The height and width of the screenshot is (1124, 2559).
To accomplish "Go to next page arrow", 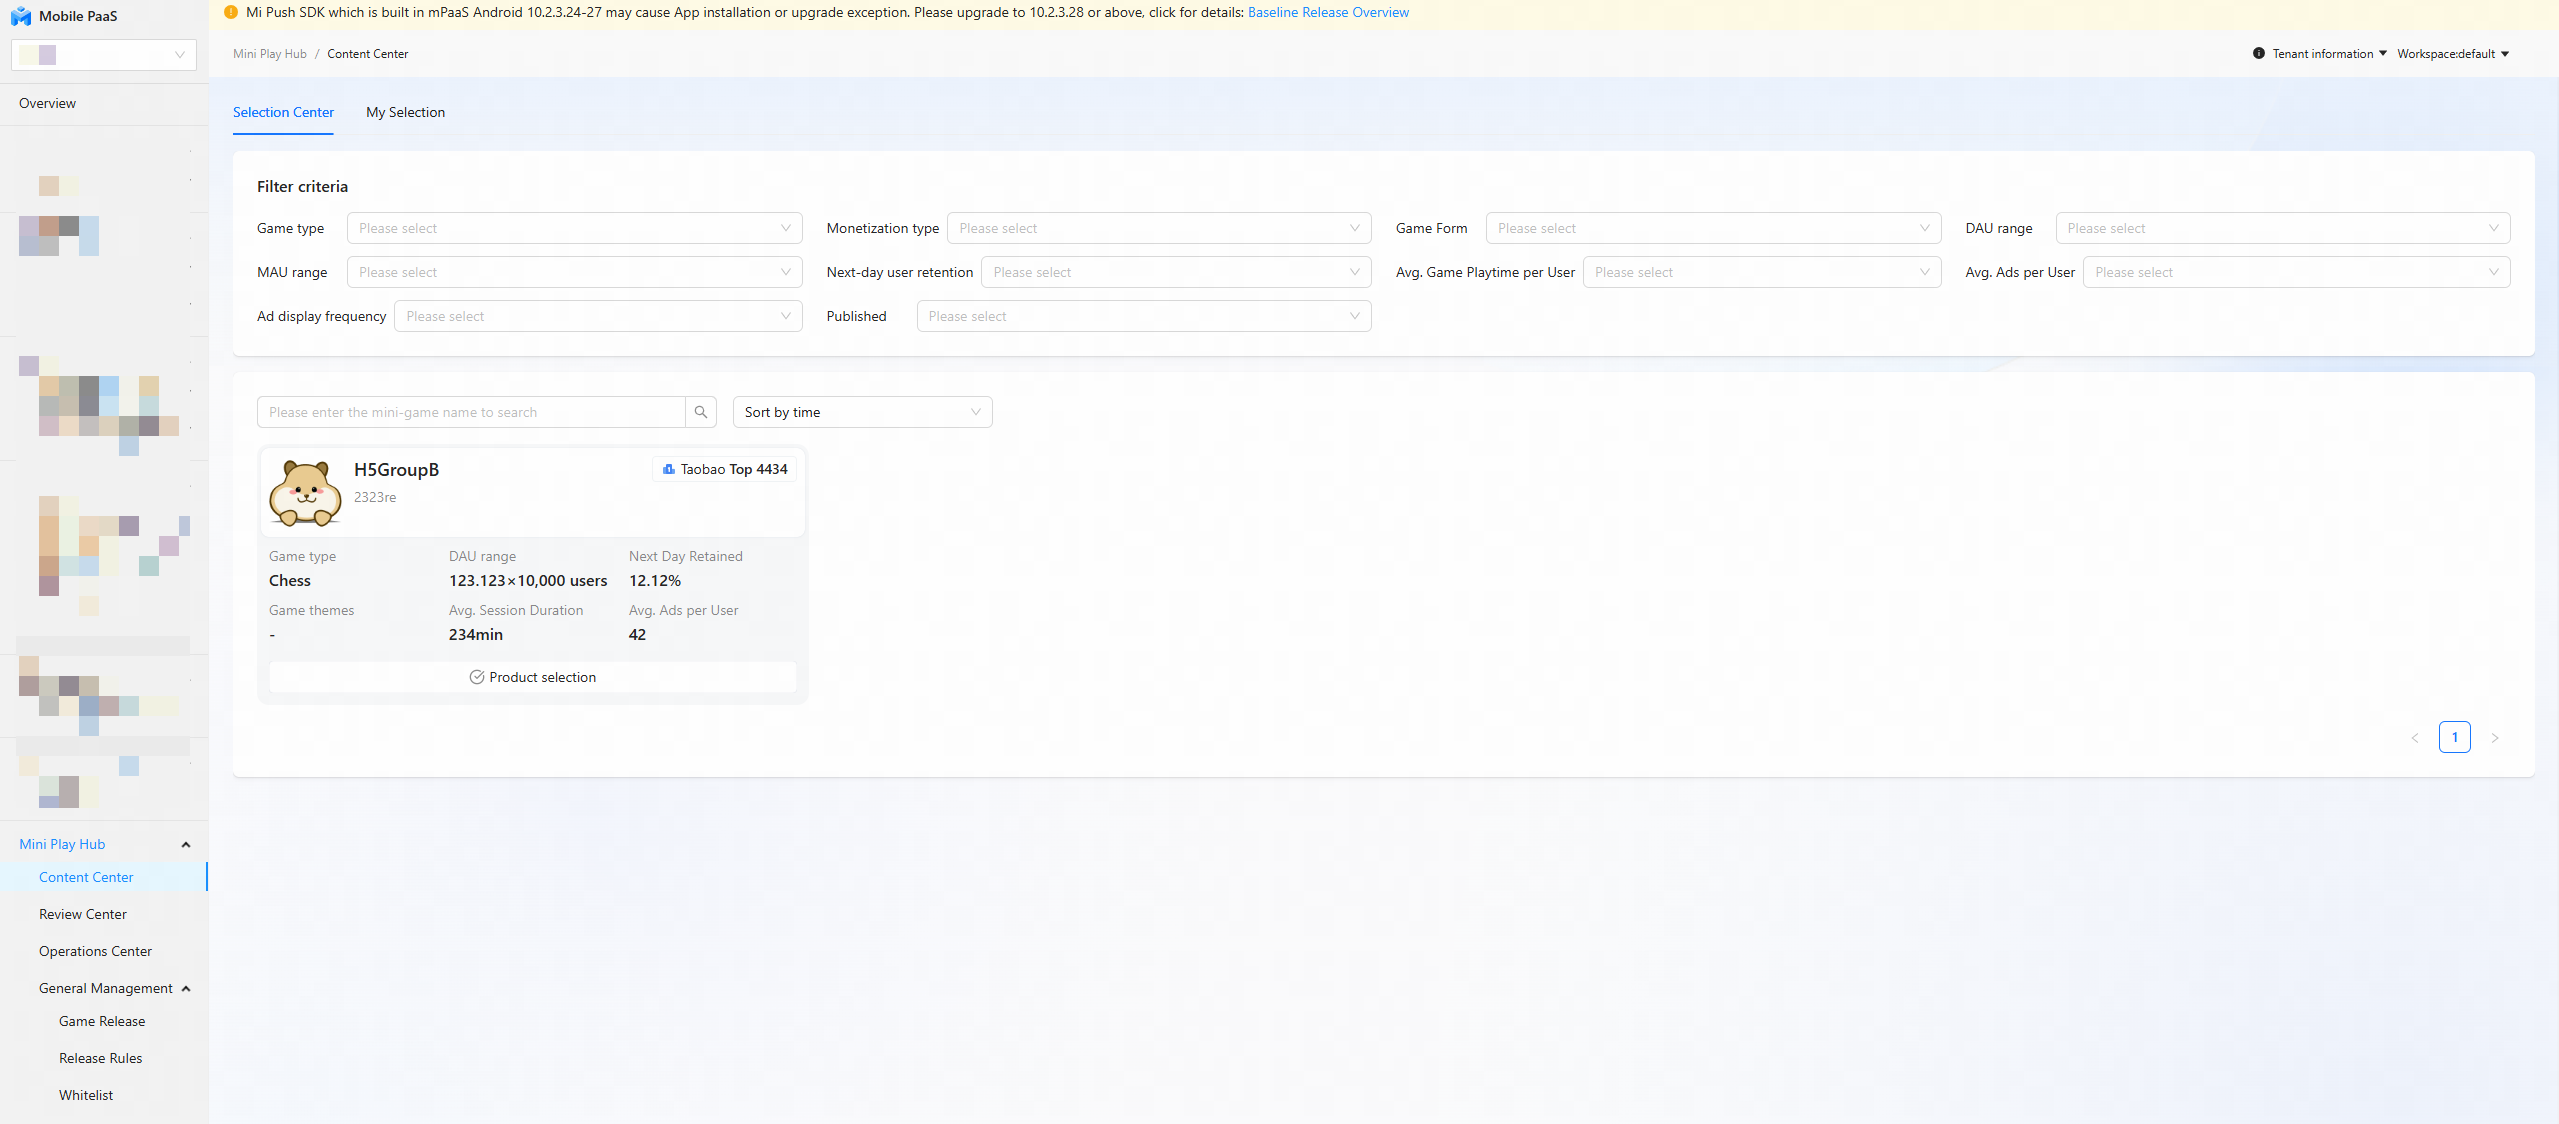I will pyautogui.click(x=2495, y=738).
